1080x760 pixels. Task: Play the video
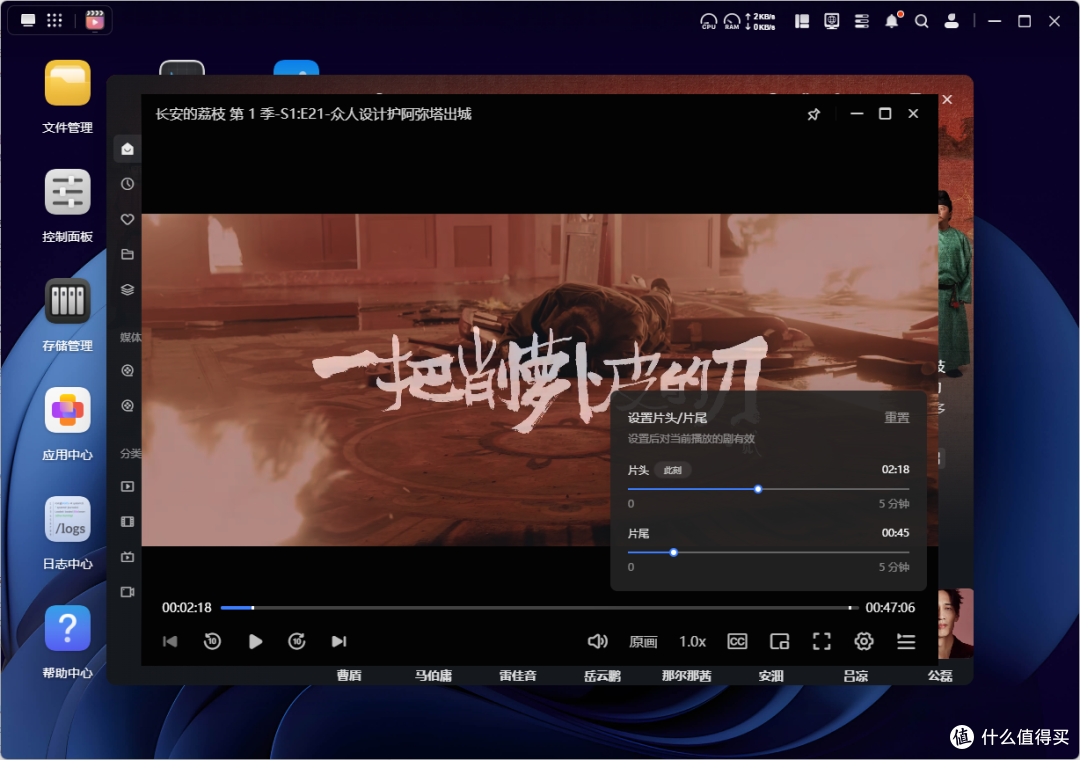tap(255, 641)
